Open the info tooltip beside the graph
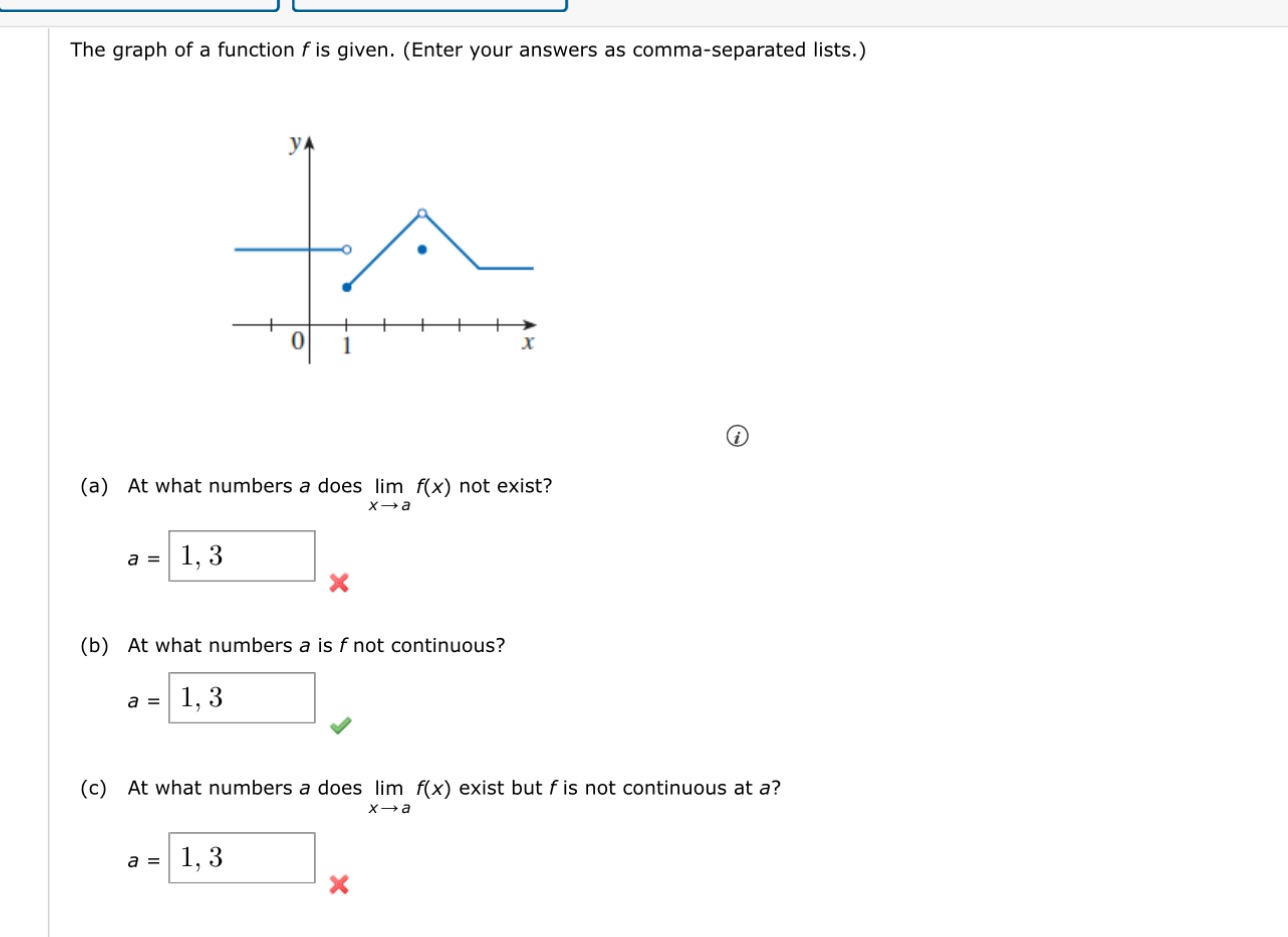The height and width of the screenshot is (937, 1288). point(738,436)
